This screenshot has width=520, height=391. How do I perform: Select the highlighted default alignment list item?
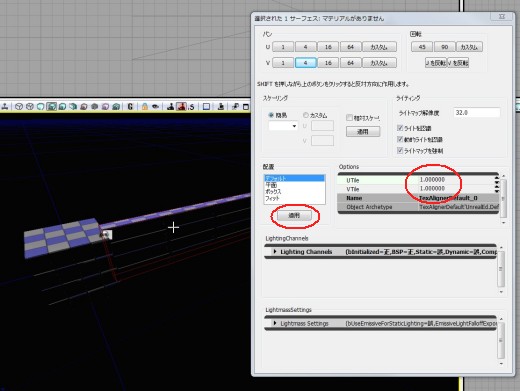point(294,178)
